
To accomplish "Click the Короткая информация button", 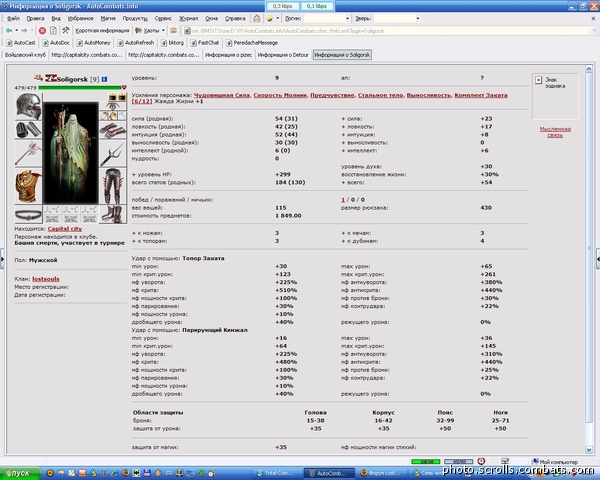I will point(102,30).
